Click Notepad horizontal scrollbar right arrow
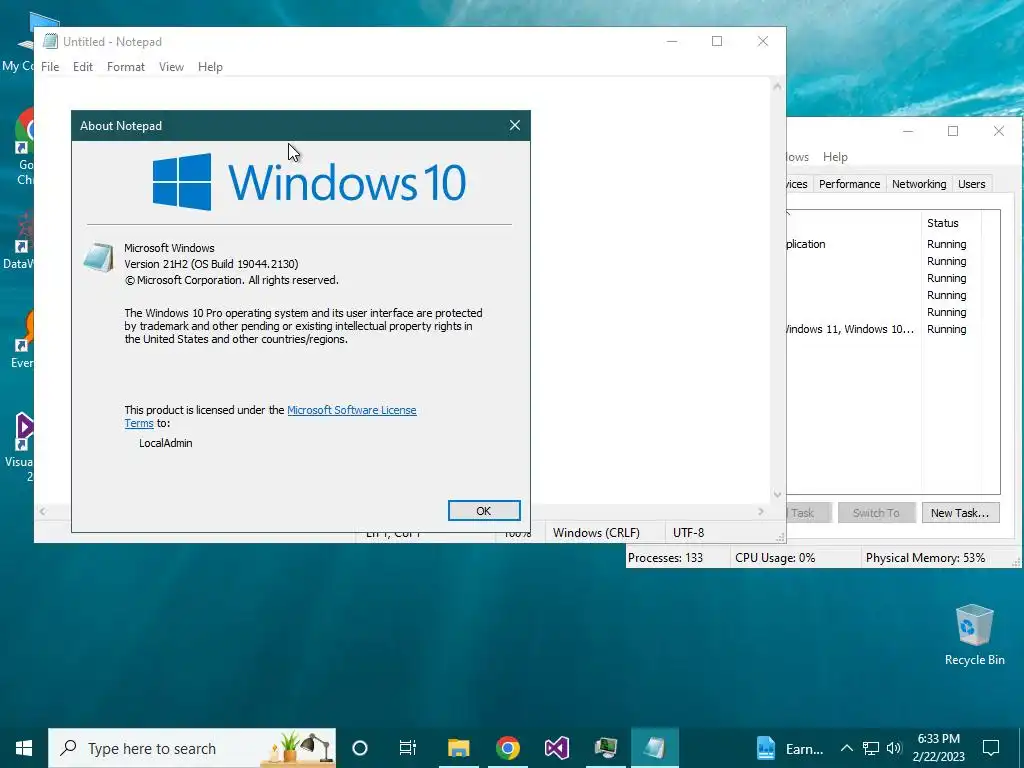This screenshot has width=1024, height=768. point(761,511)
